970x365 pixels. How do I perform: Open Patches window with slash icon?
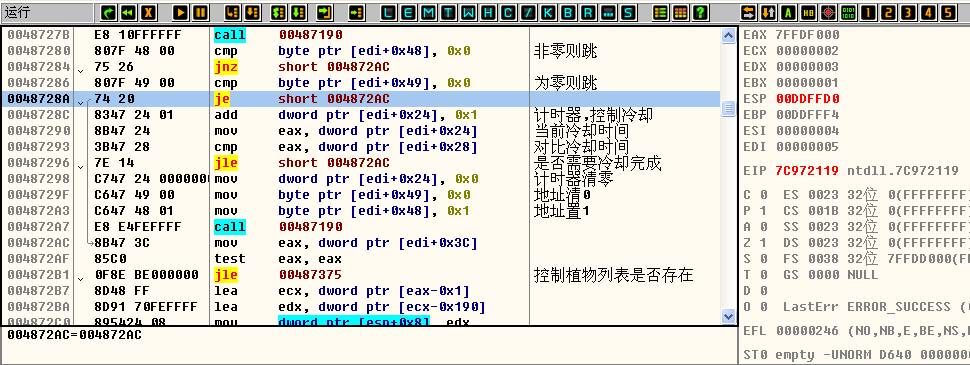(528, 12)
